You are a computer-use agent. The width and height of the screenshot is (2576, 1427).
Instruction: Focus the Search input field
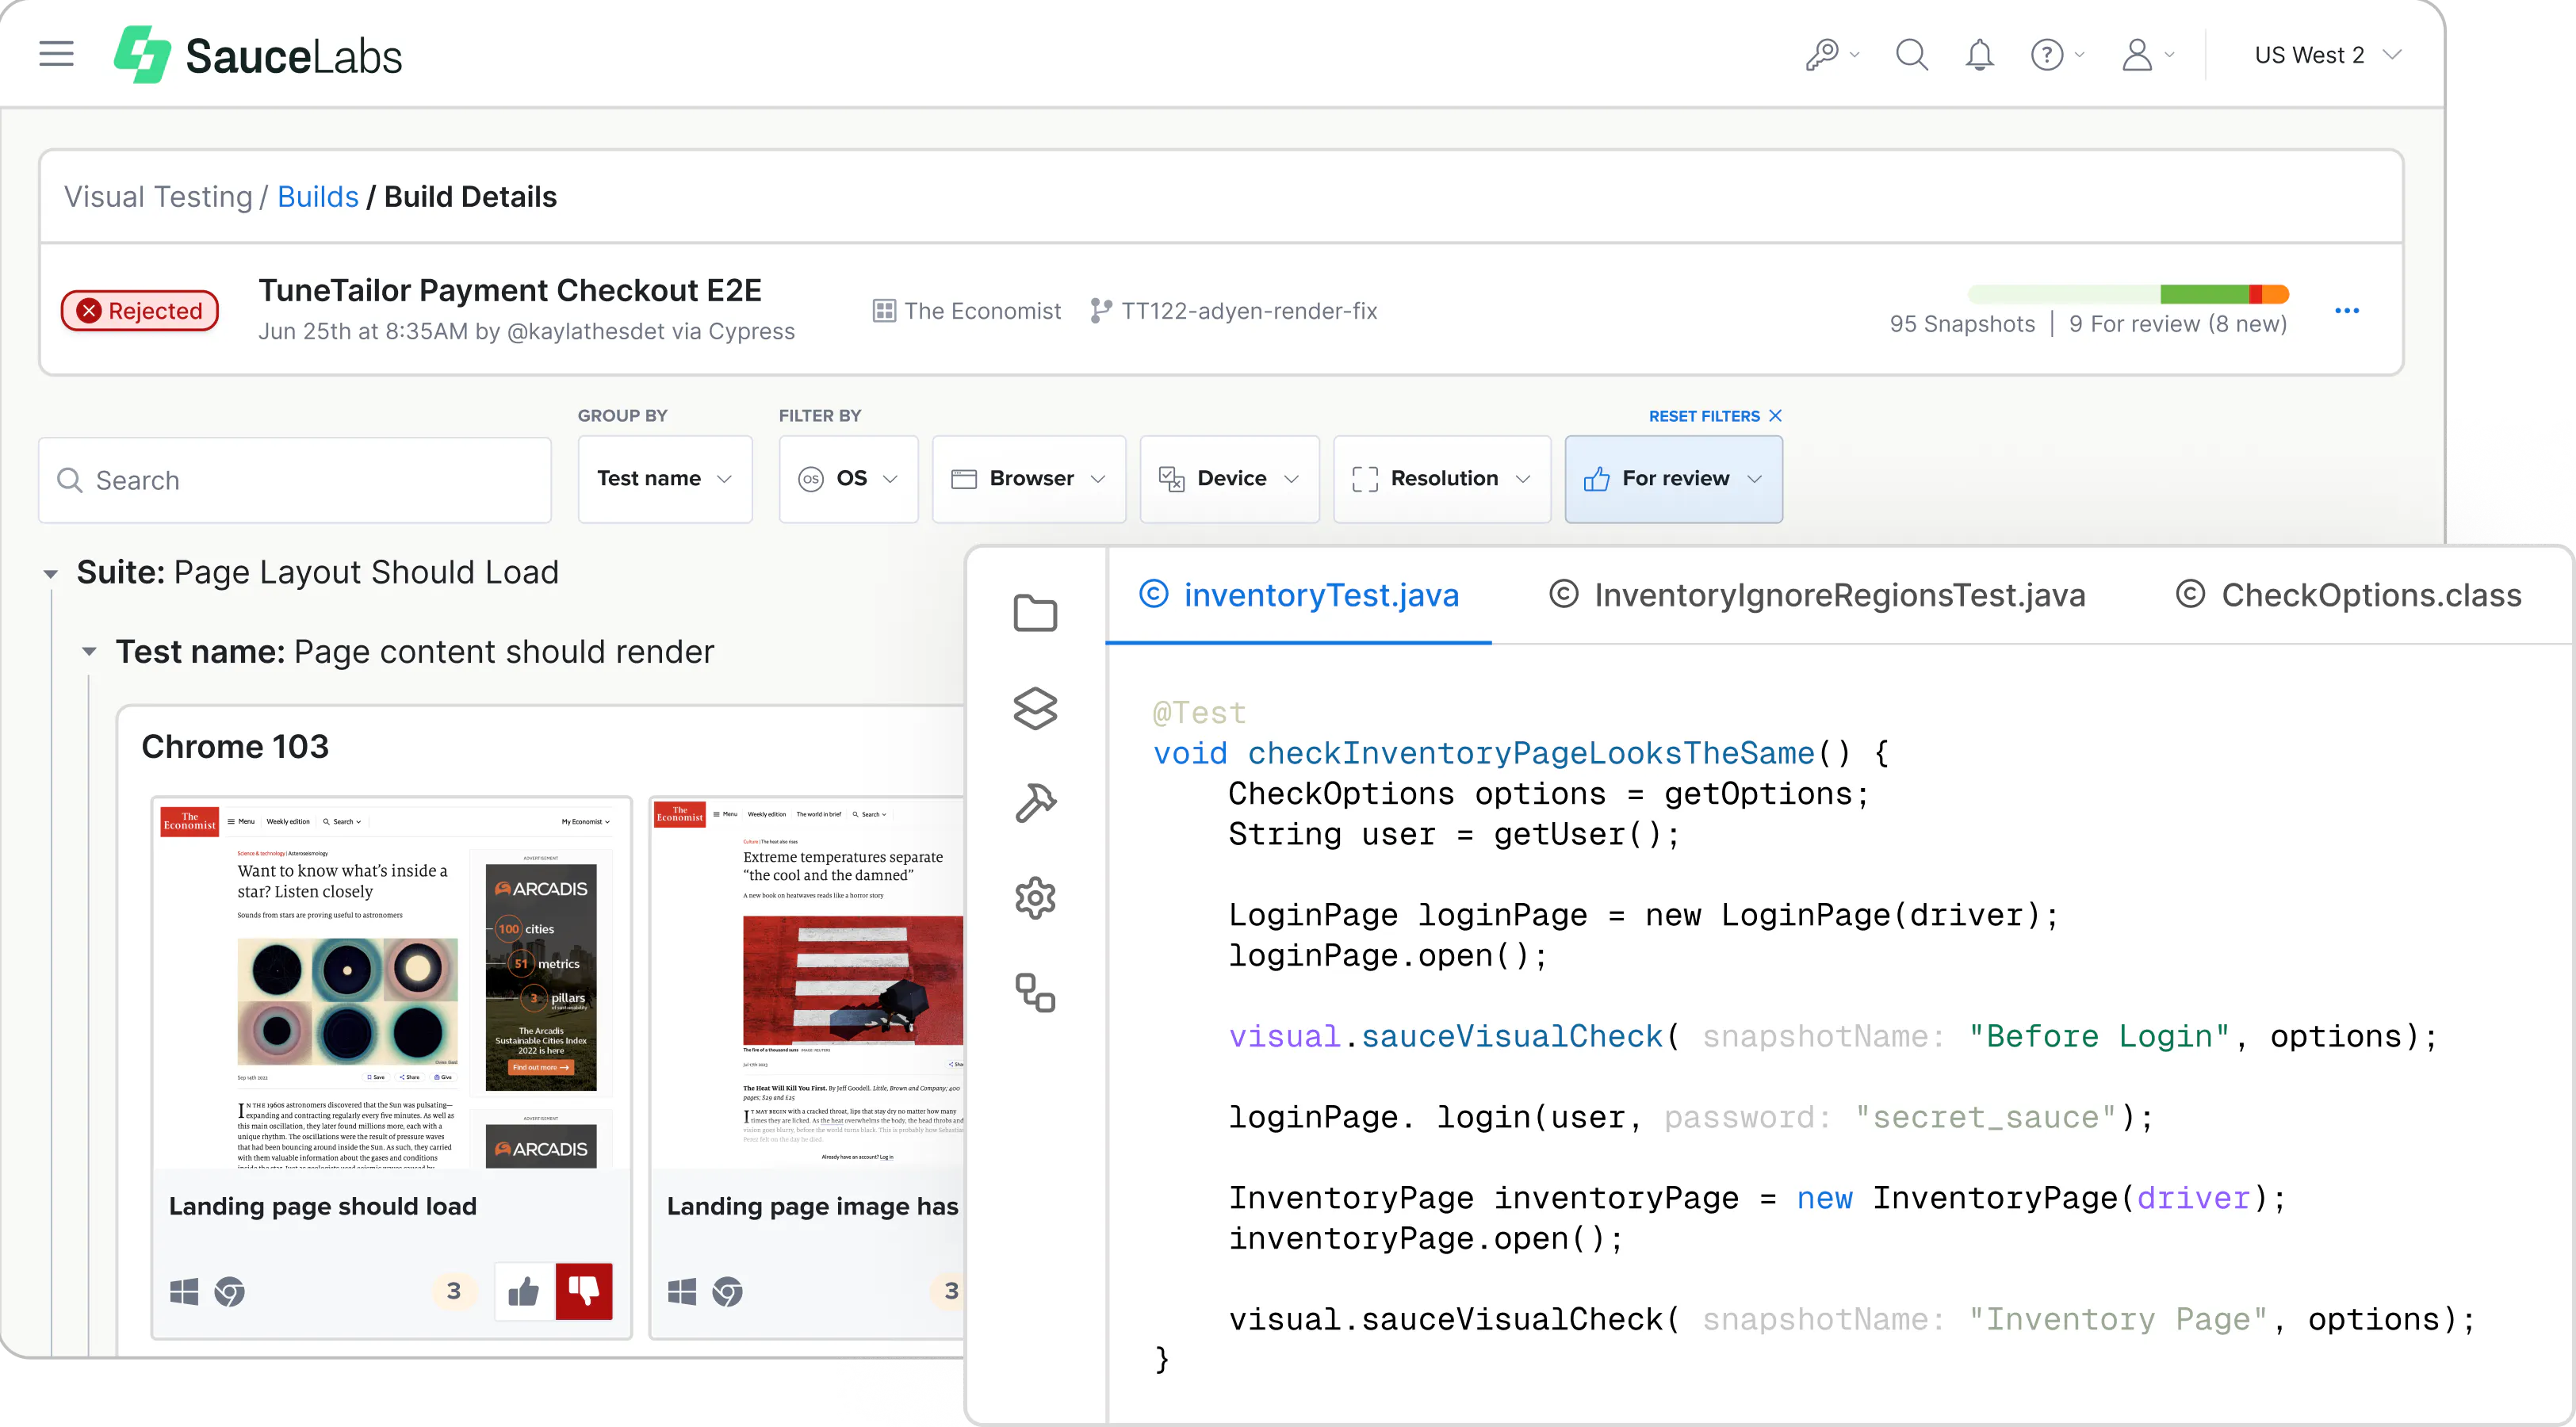coord(295,480)
